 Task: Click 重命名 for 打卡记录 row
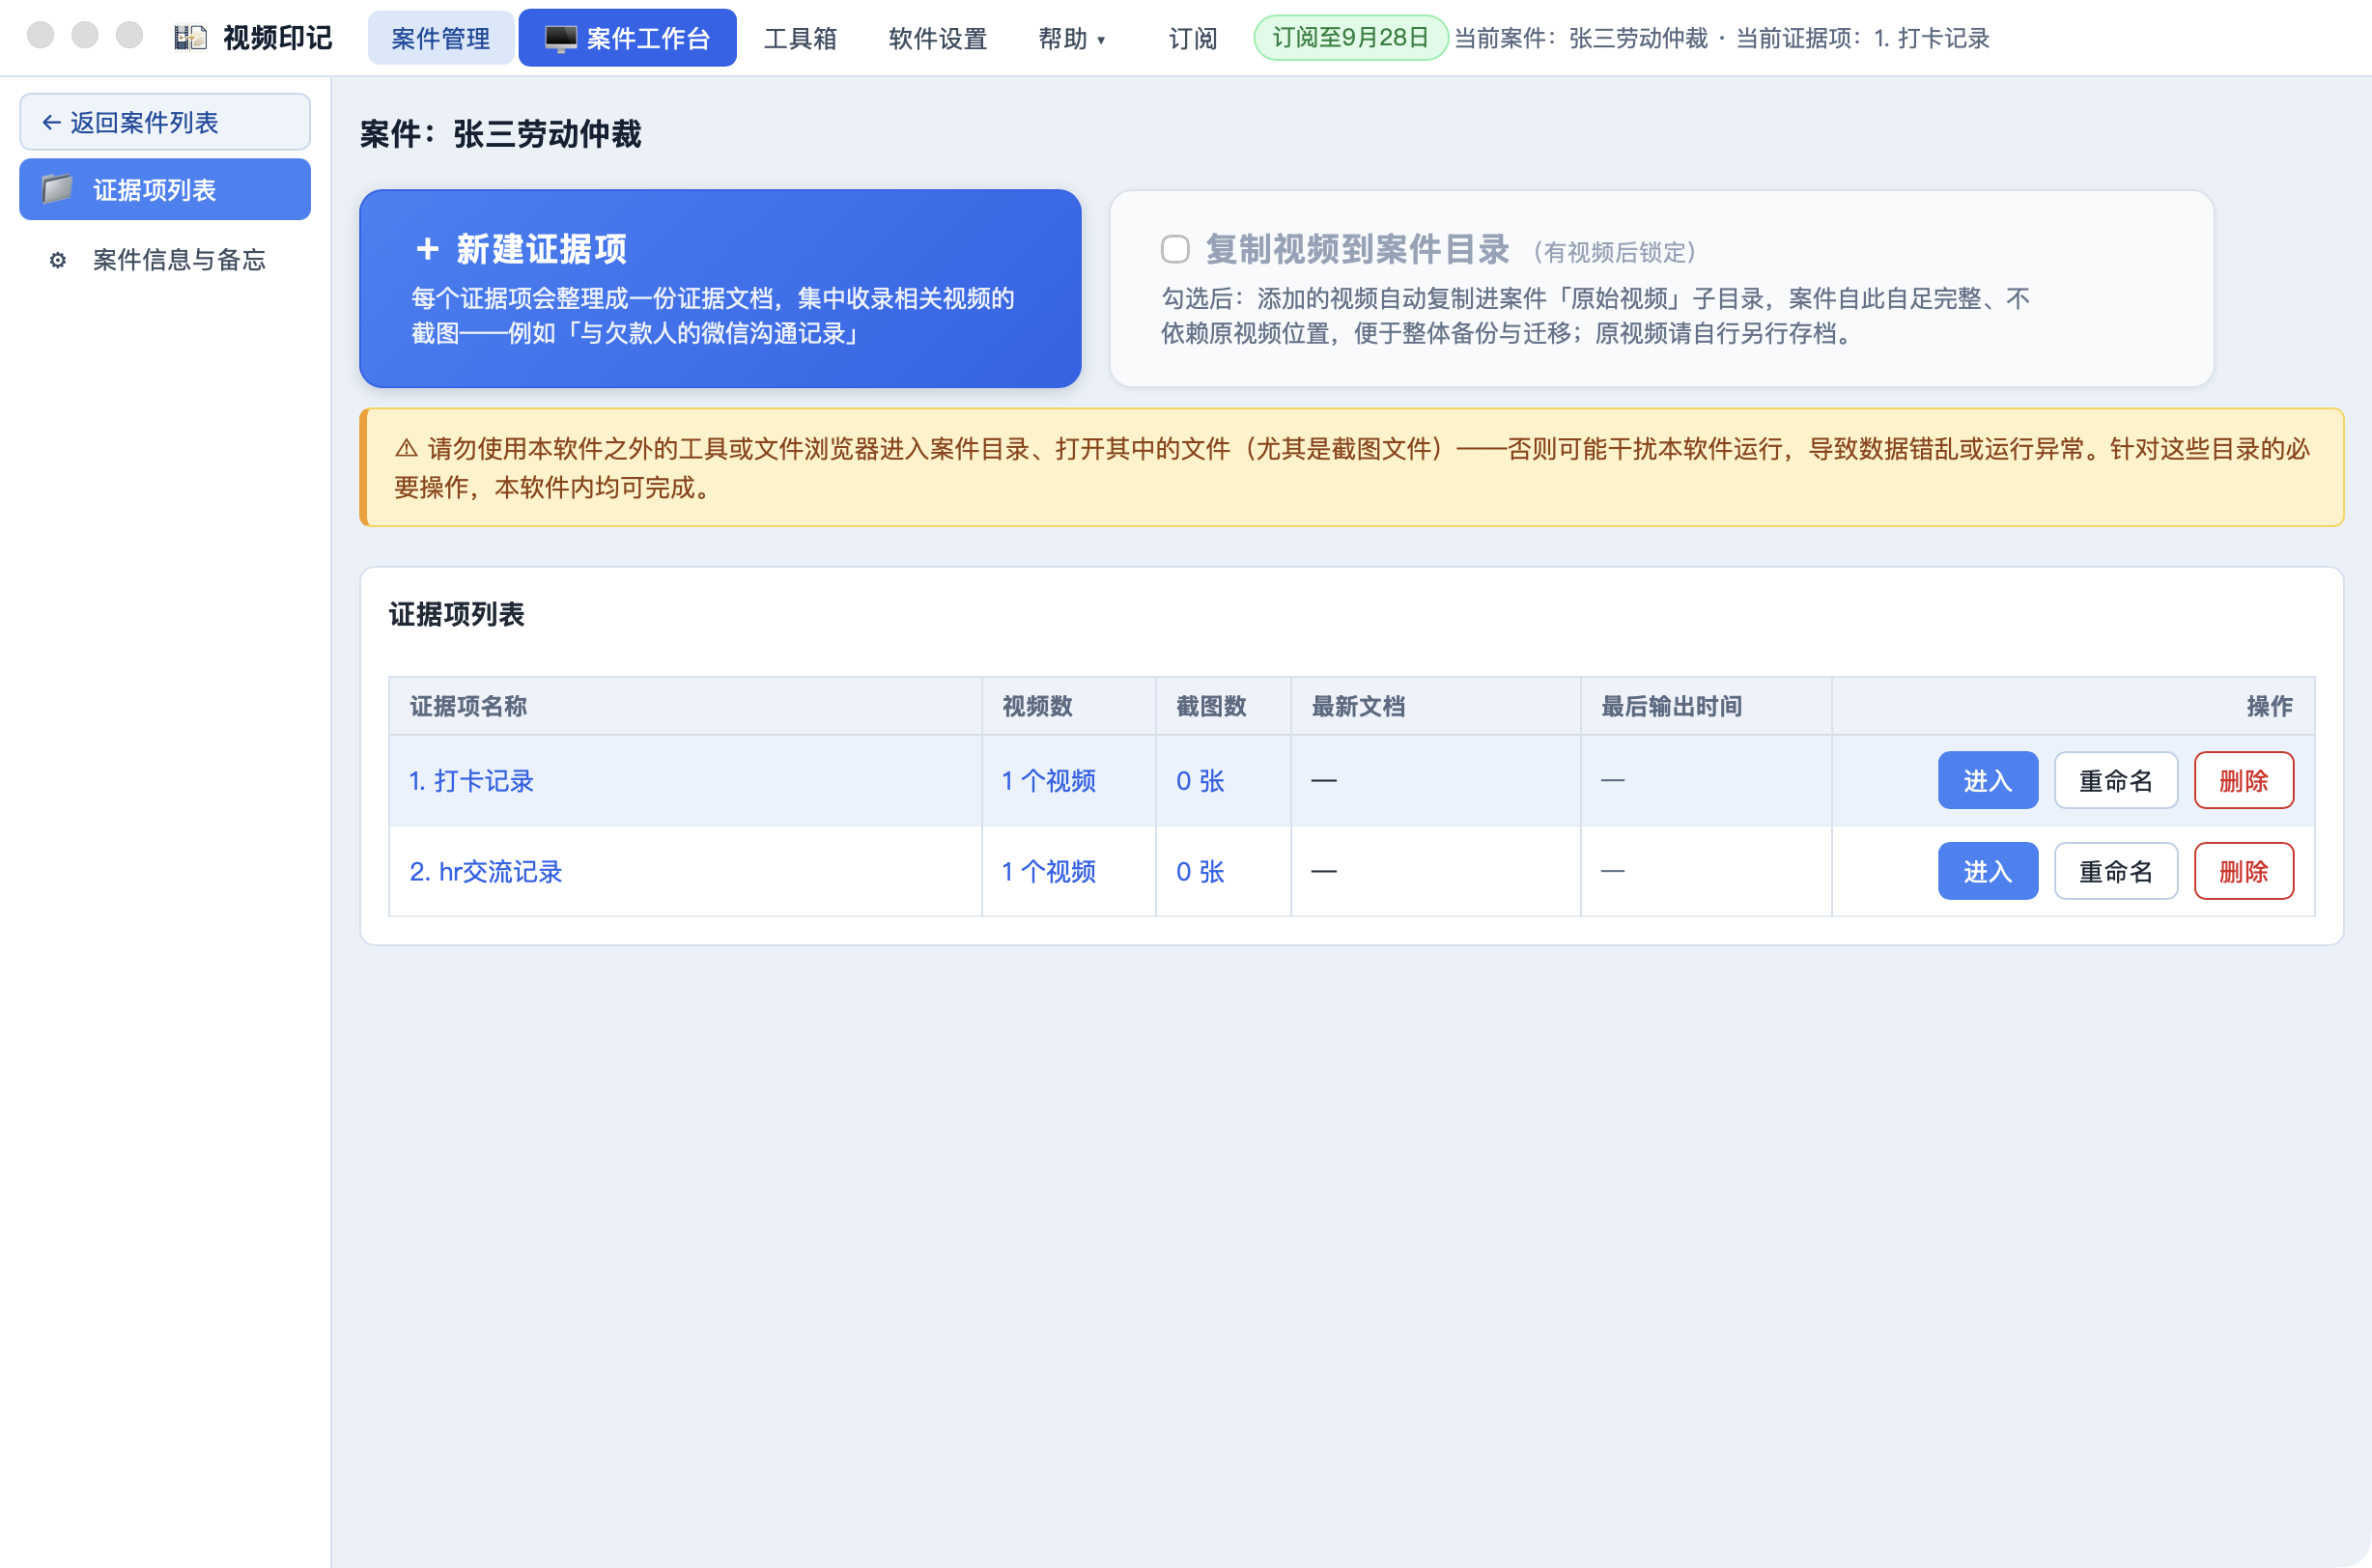2115,780
